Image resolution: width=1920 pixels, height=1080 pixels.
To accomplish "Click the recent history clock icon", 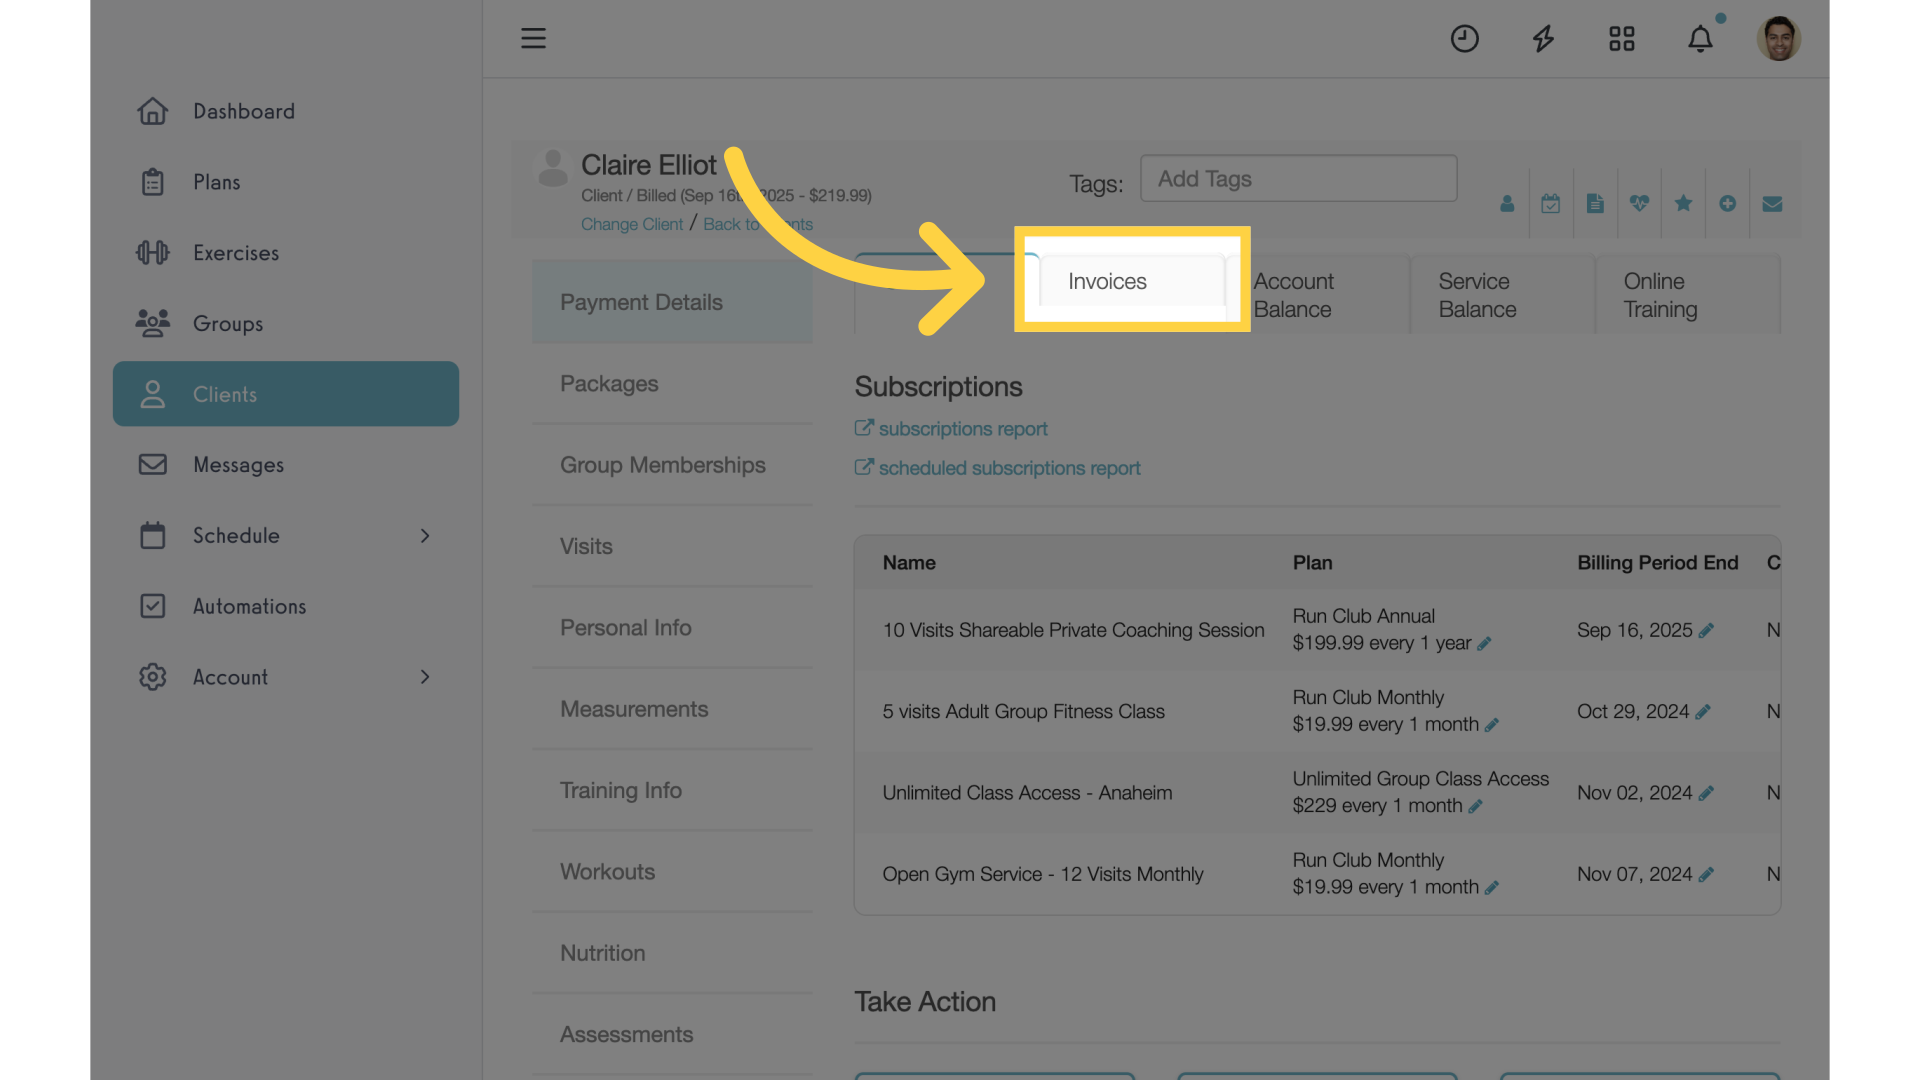I will point(1464,38).
